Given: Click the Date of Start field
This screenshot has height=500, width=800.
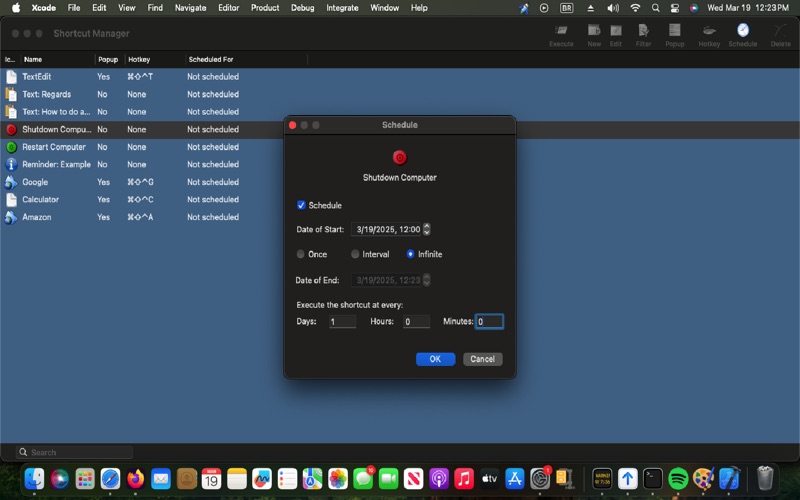Looking at the screenshot, I should click(x=387, y=230).
